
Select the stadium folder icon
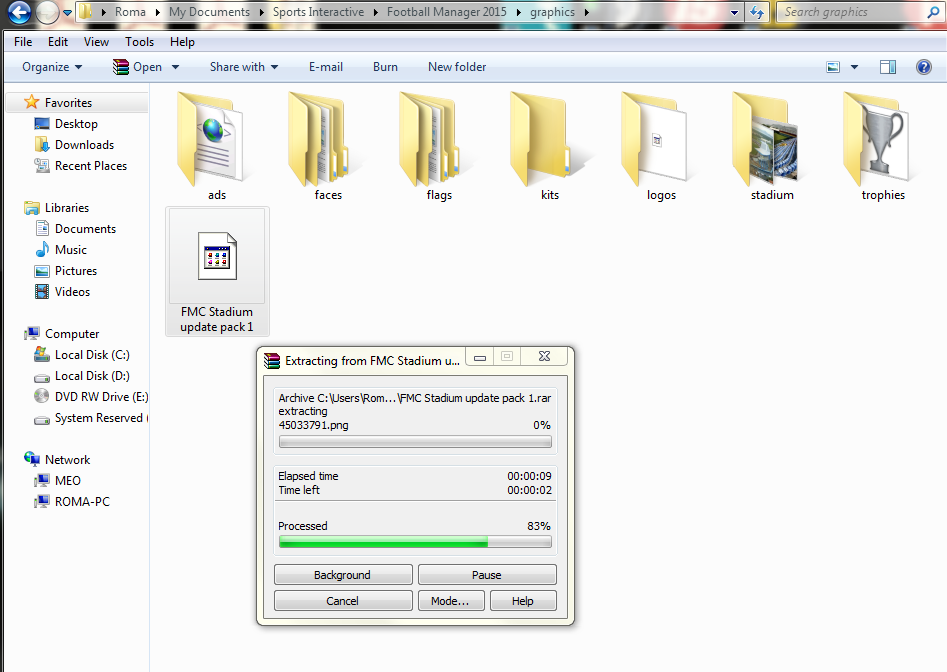766,140
